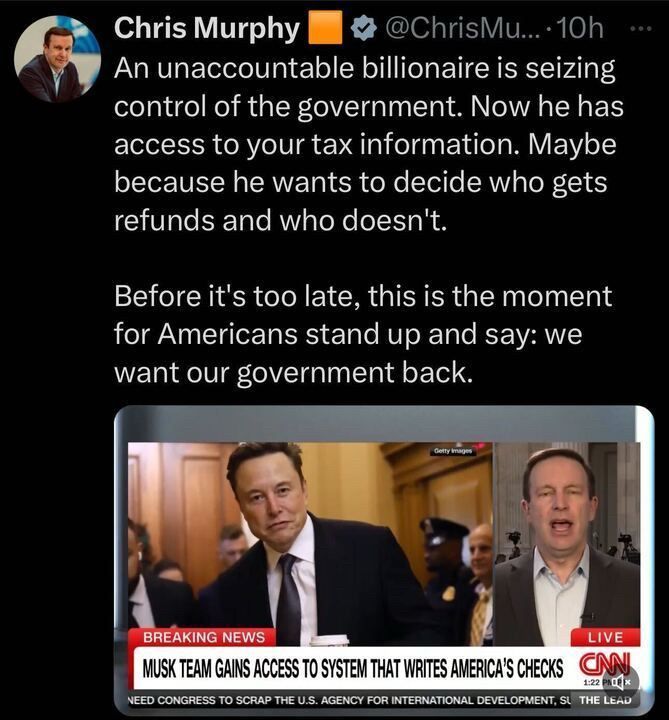
Task: Open Chris Murphy's profile avatar
Action: [57, 58]
